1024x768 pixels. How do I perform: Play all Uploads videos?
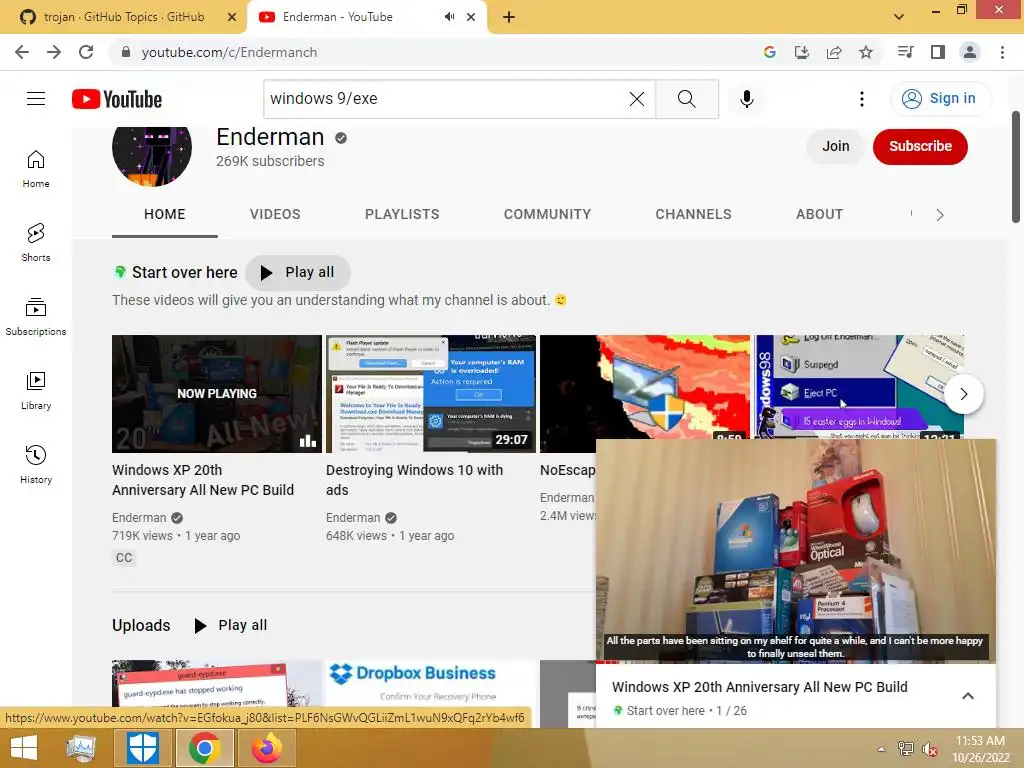click(x=231, y=625)
